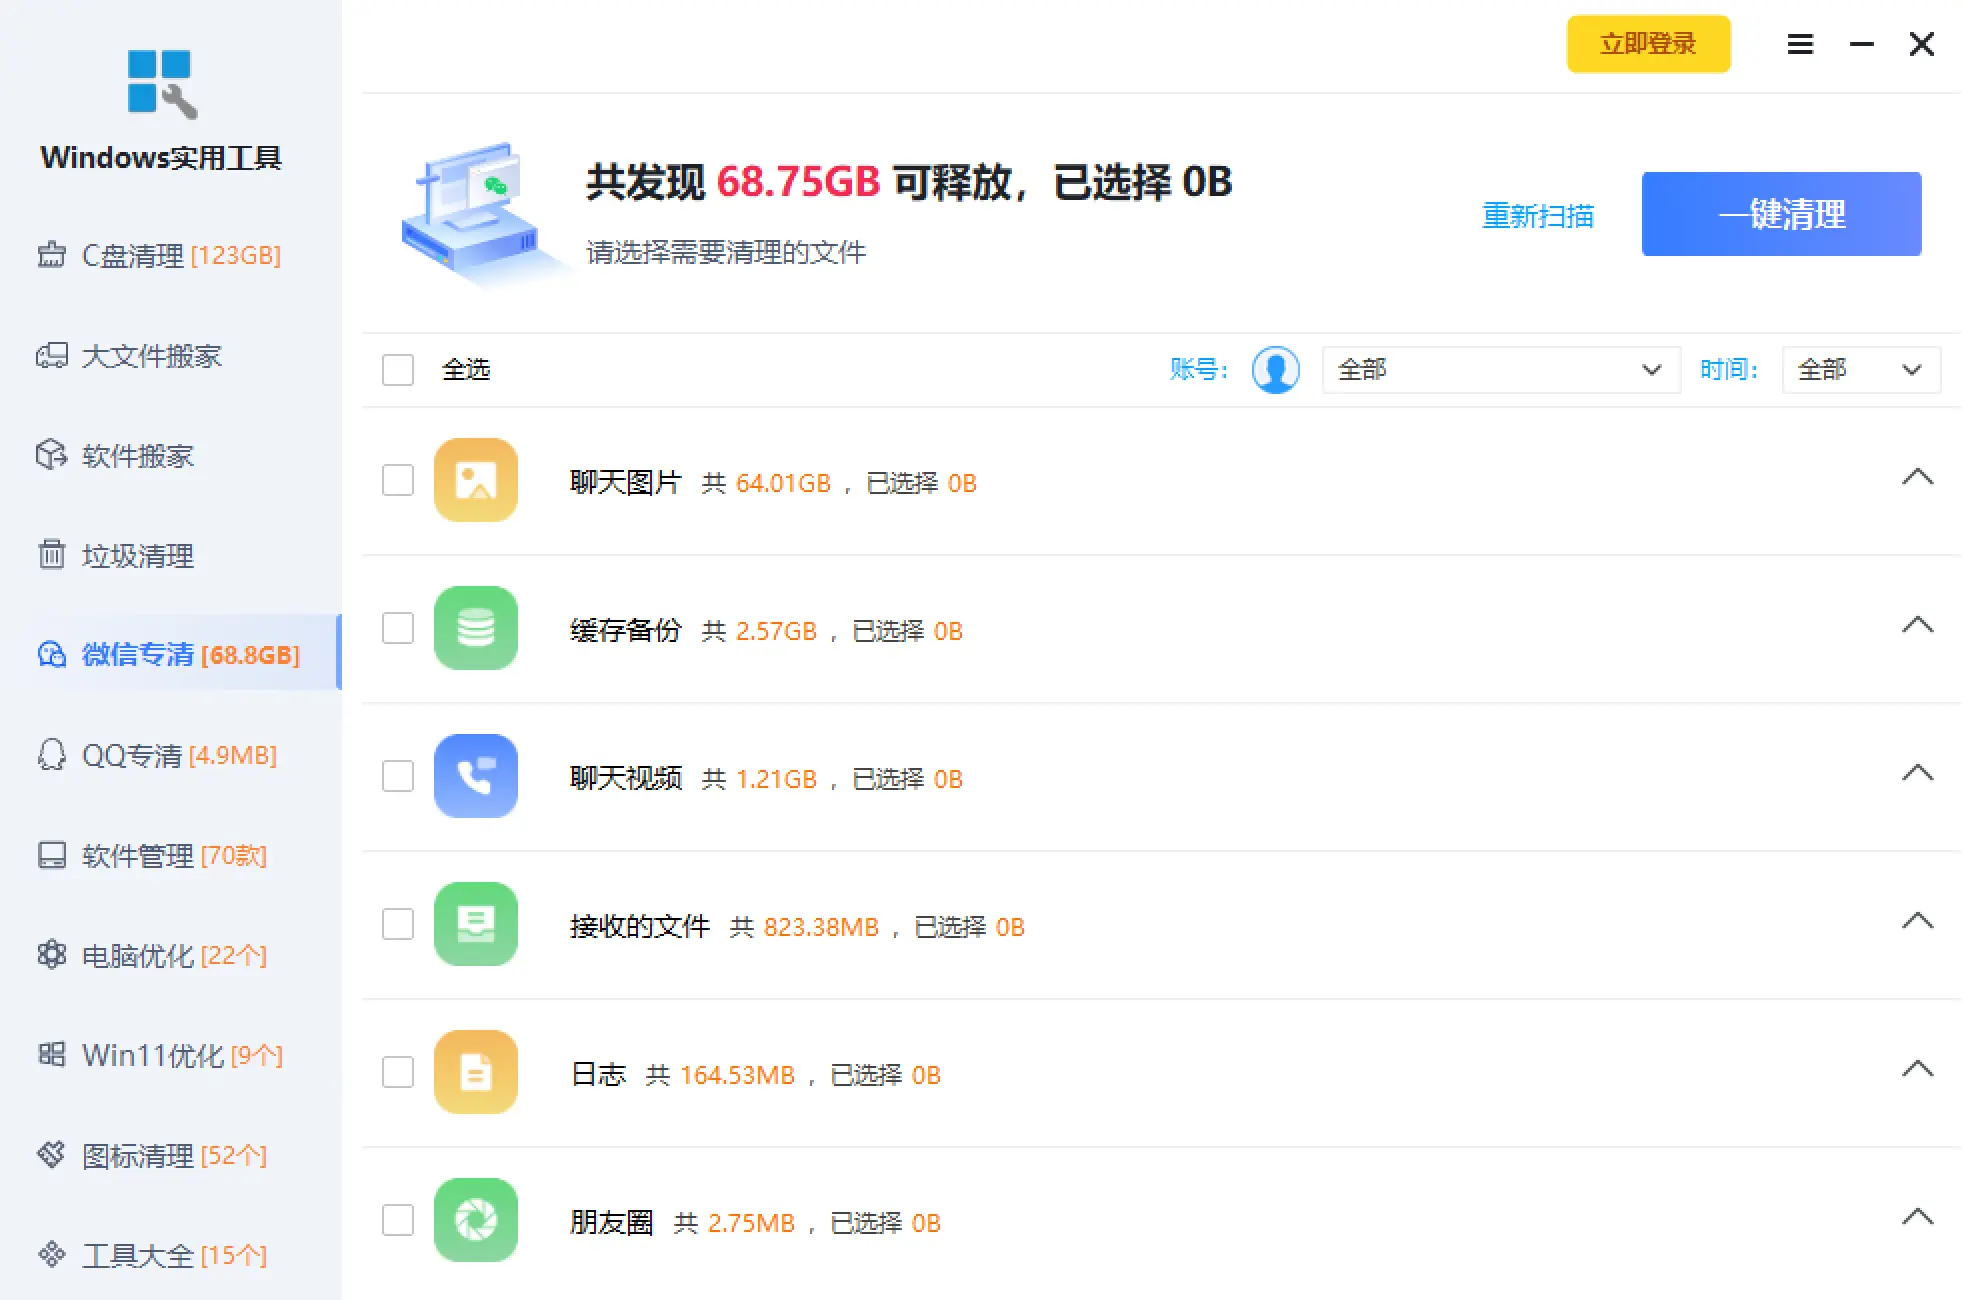This screenshot has height=1300, width=1964.
Task: Tick the checkbox for 聊天图片 row
Action: pyautogui.click(x=398, y=481)
